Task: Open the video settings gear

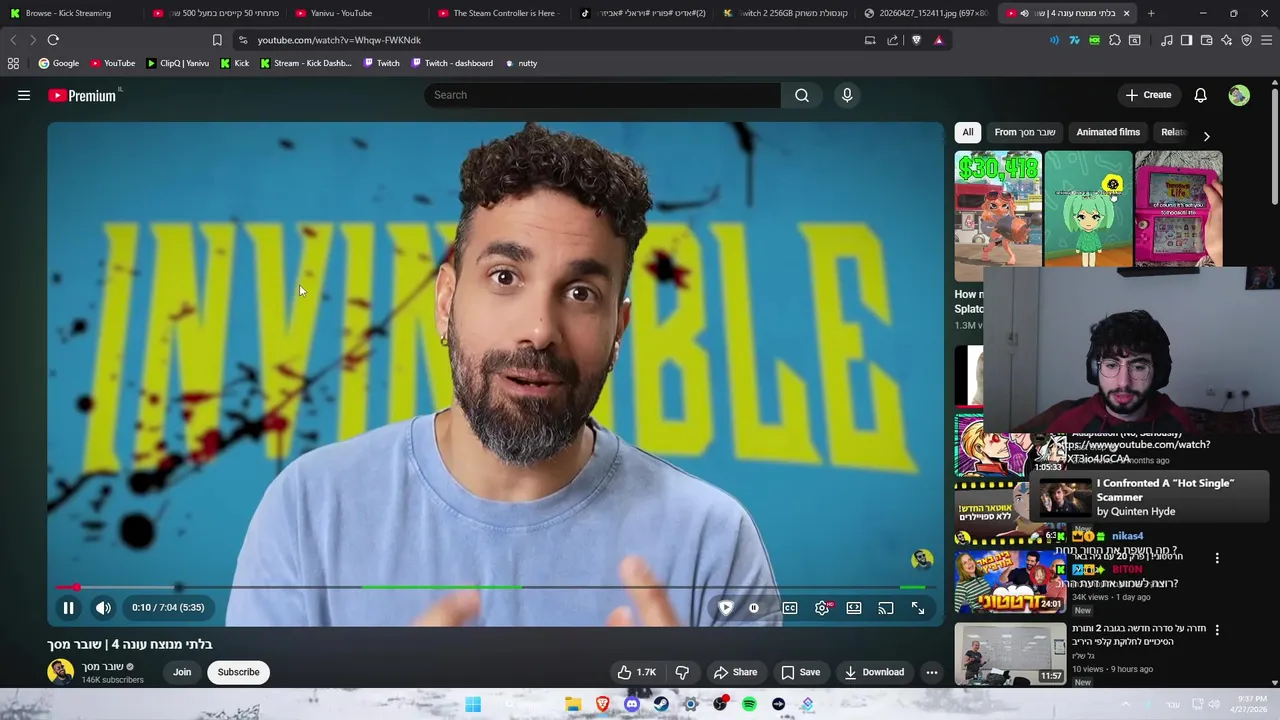Action: (x=822, y=607)
